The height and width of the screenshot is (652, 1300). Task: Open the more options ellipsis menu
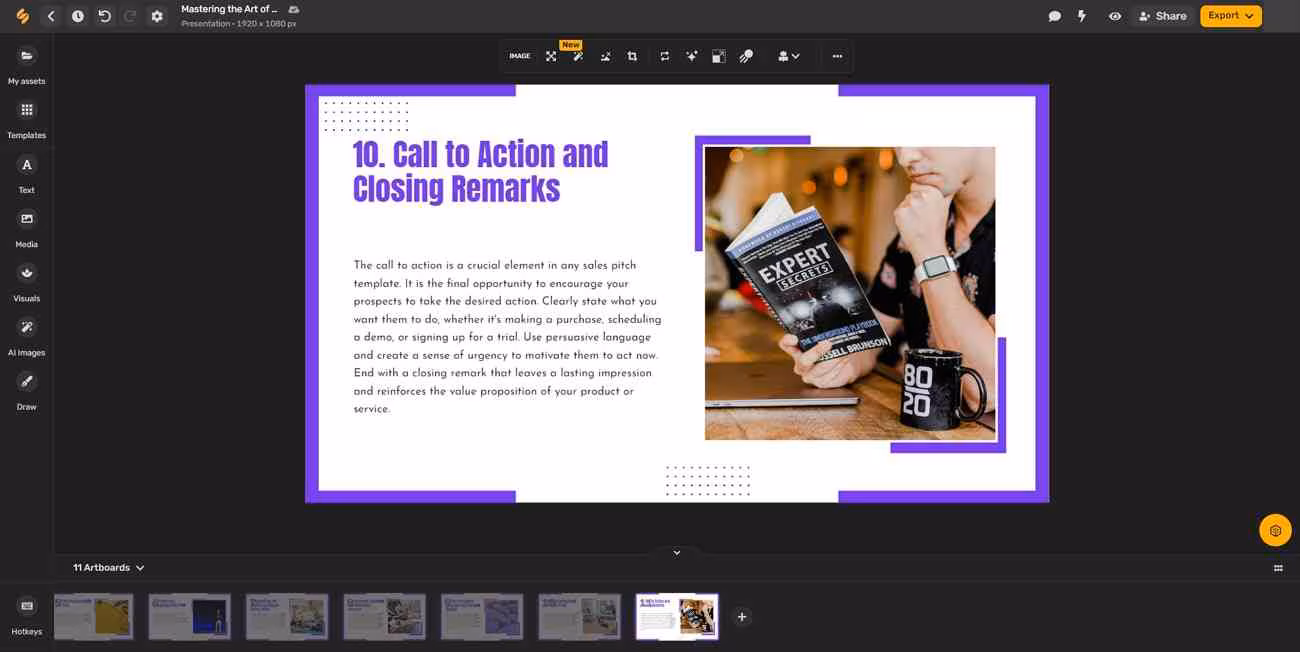(x=837, y=56)
